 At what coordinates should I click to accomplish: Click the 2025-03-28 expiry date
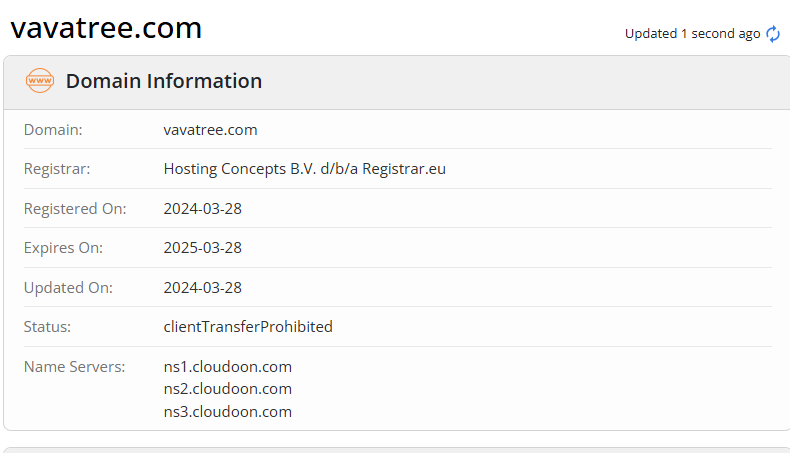coord(203,248)
